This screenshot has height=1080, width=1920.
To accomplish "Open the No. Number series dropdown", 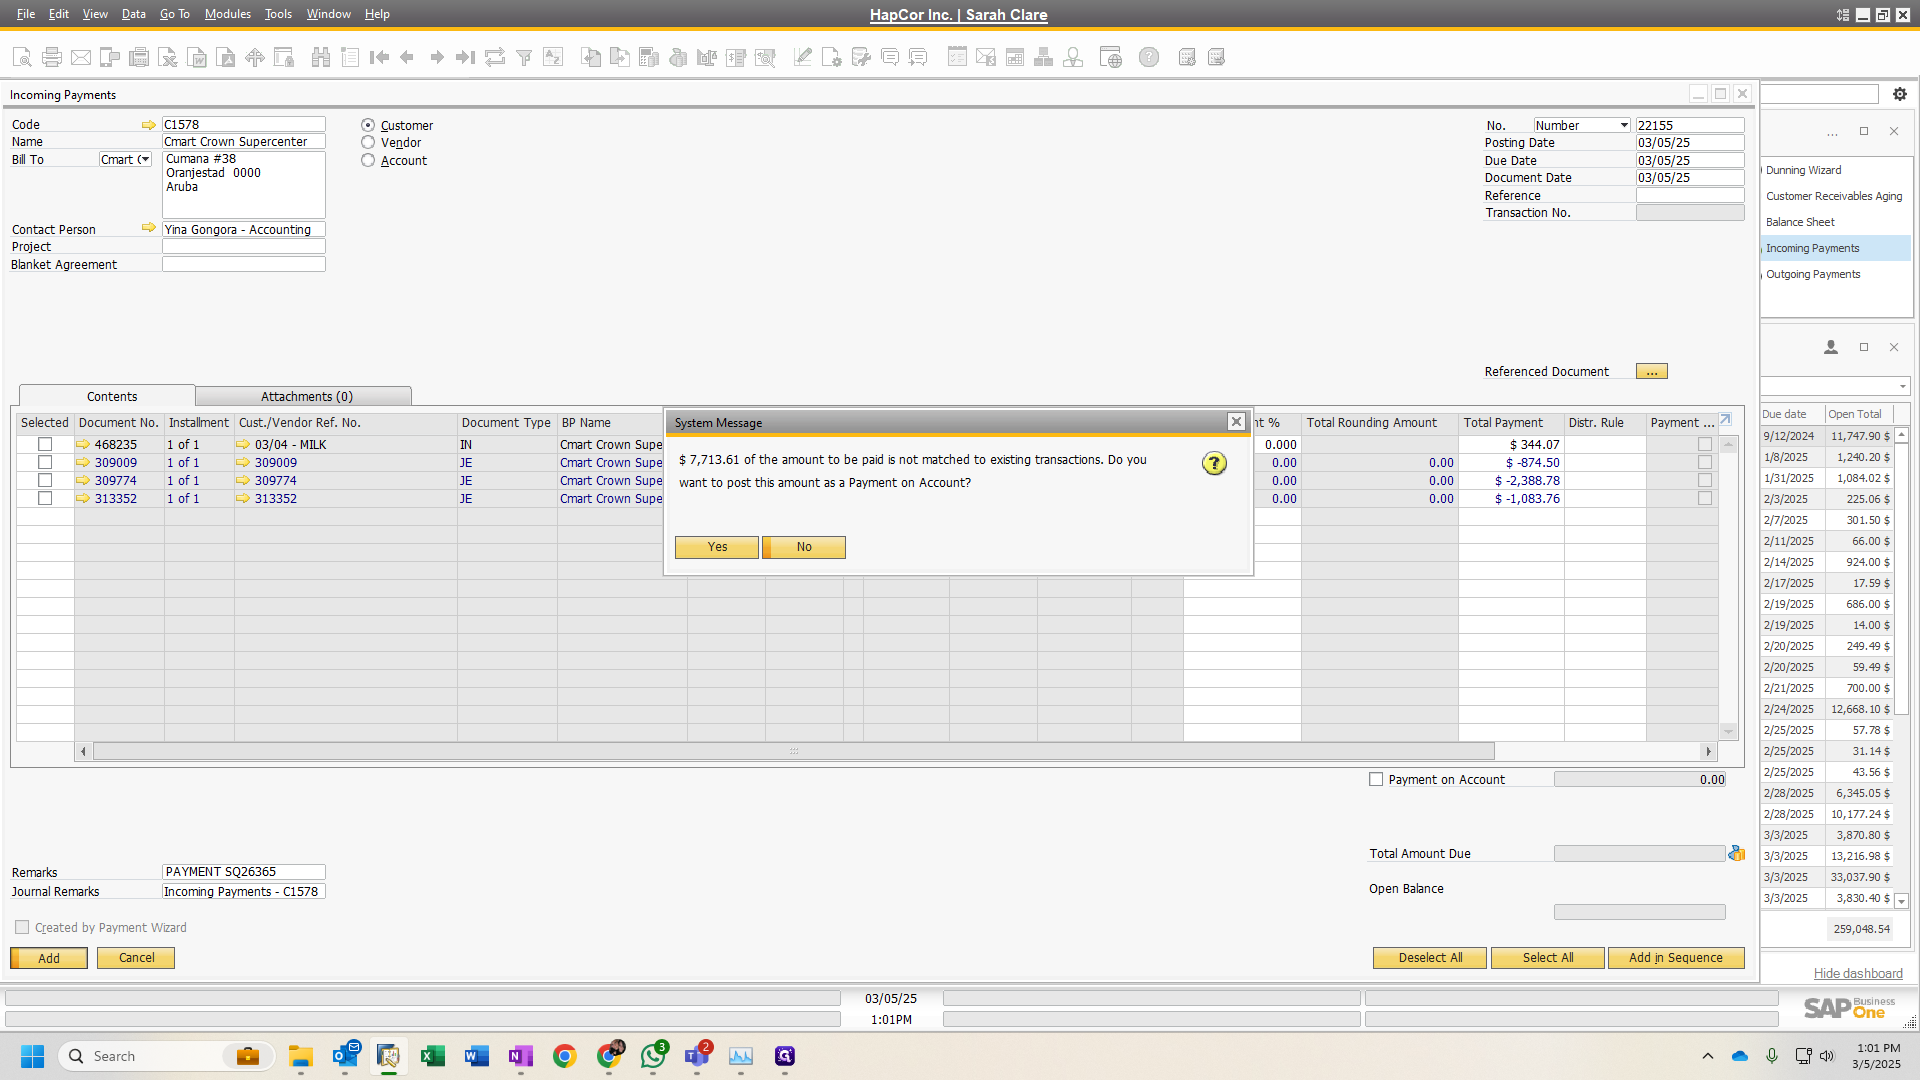I will point(1624,125).
